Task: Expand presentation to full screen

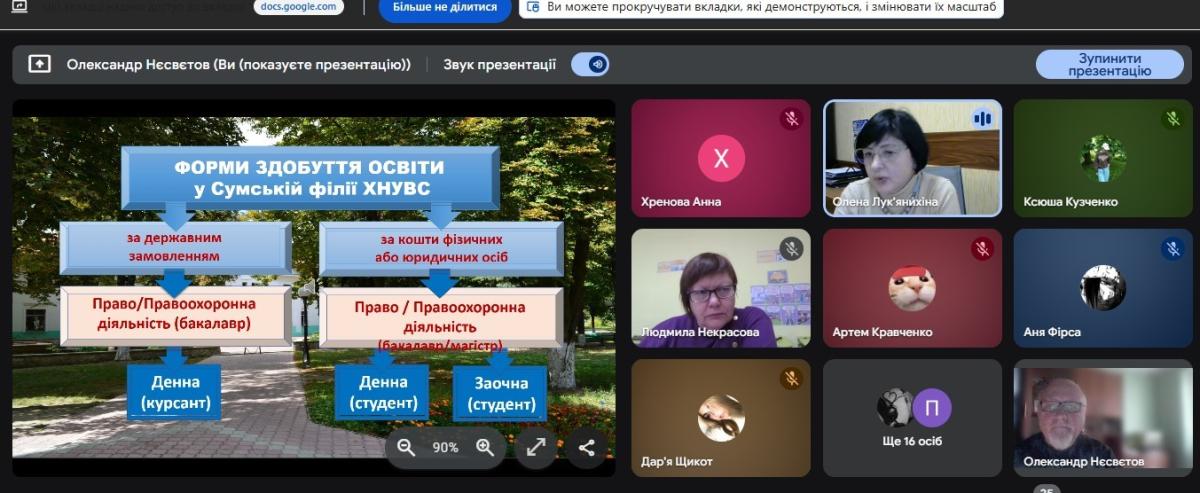Action: tap(536, 448)
